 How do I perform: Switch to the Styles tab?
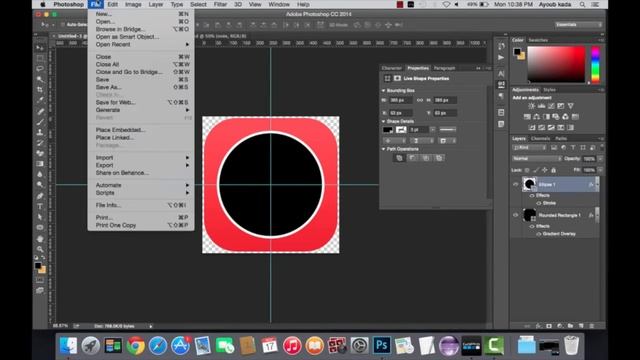click(x=549, y=90)
